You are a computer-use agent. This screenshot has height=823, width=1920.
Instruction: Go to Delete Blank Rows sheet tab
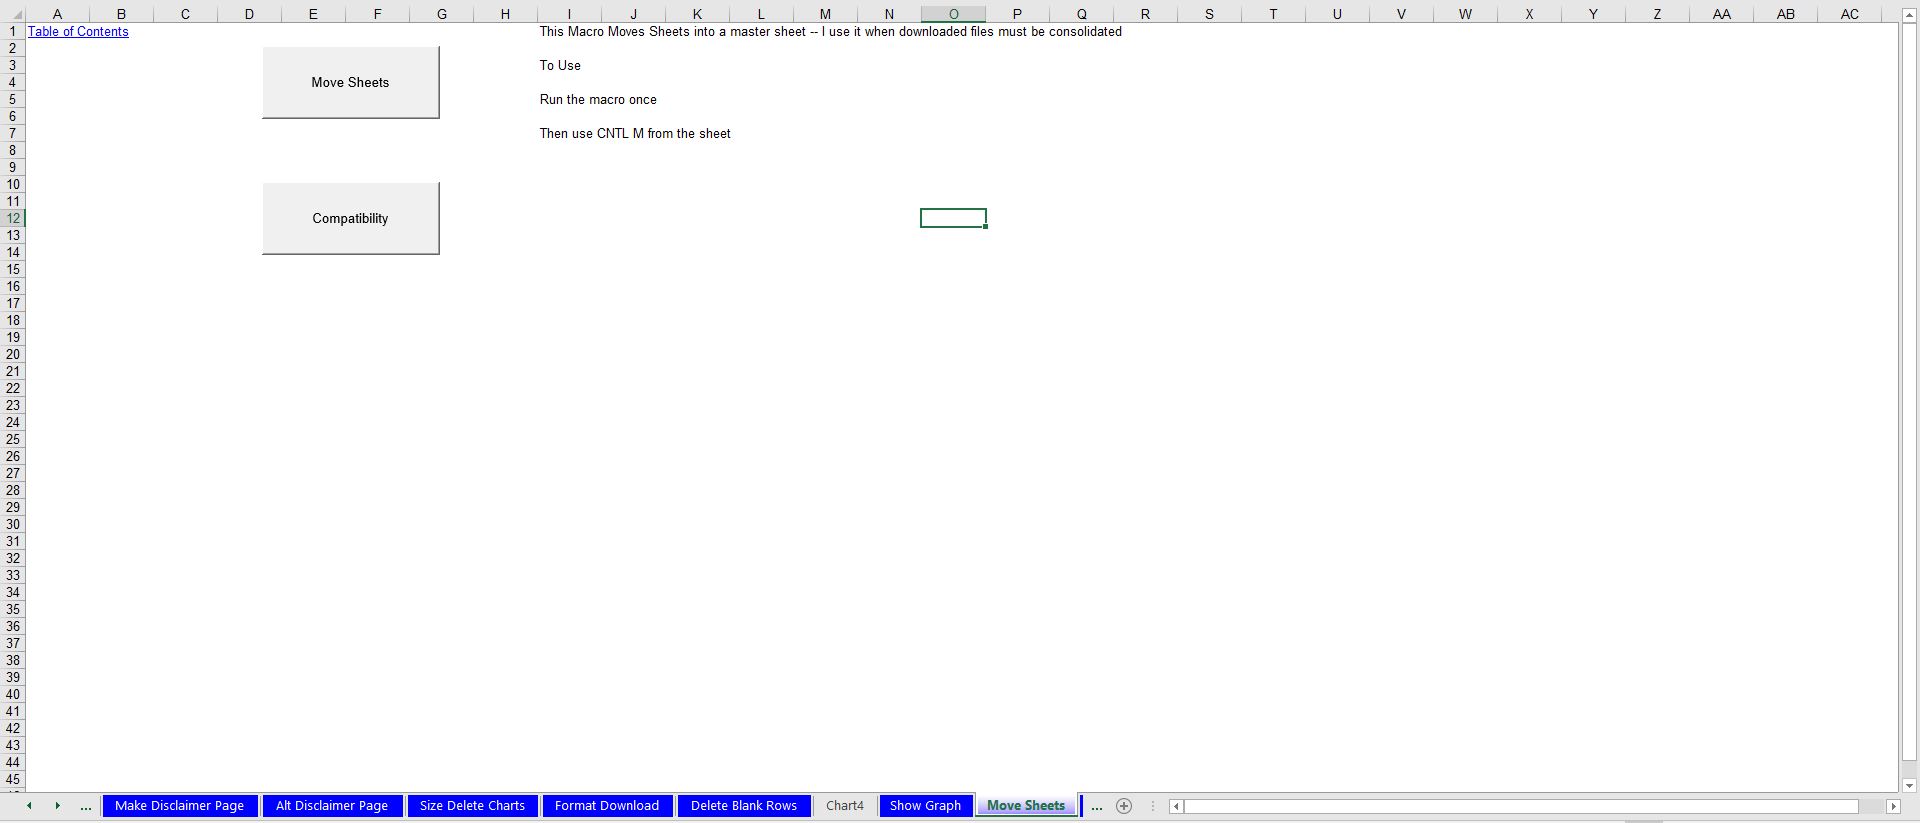point(744,806)
